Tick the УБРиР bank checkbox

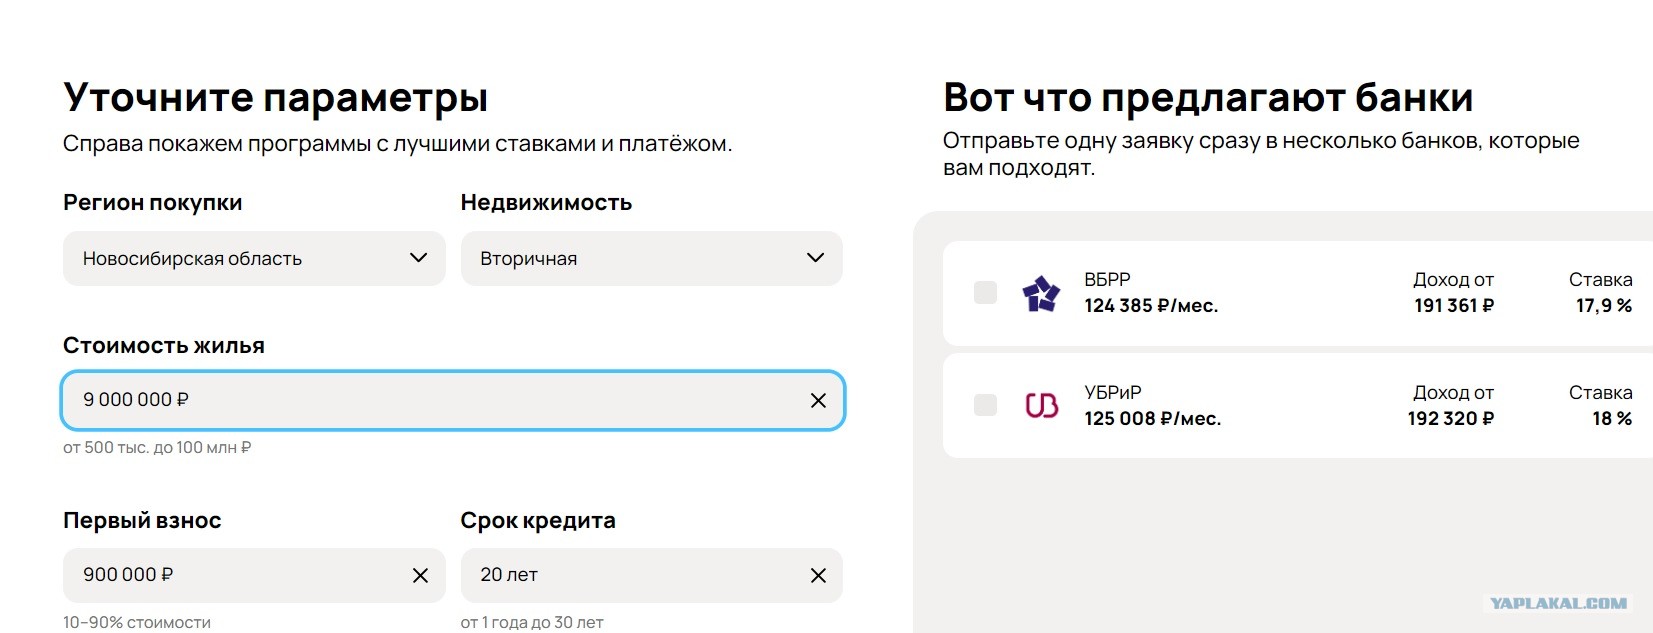985,405
